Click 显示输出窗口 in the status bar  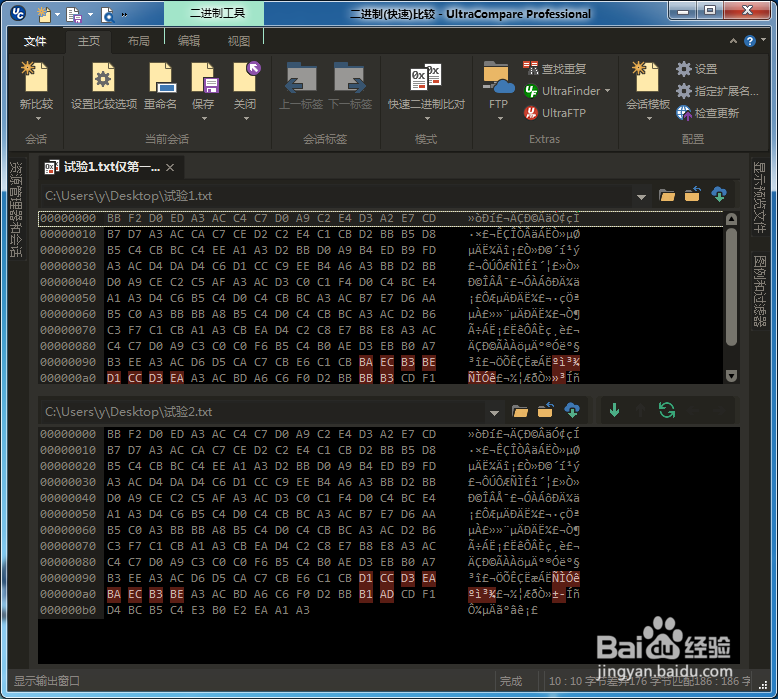pyautogui.click(x=47, y=681)
